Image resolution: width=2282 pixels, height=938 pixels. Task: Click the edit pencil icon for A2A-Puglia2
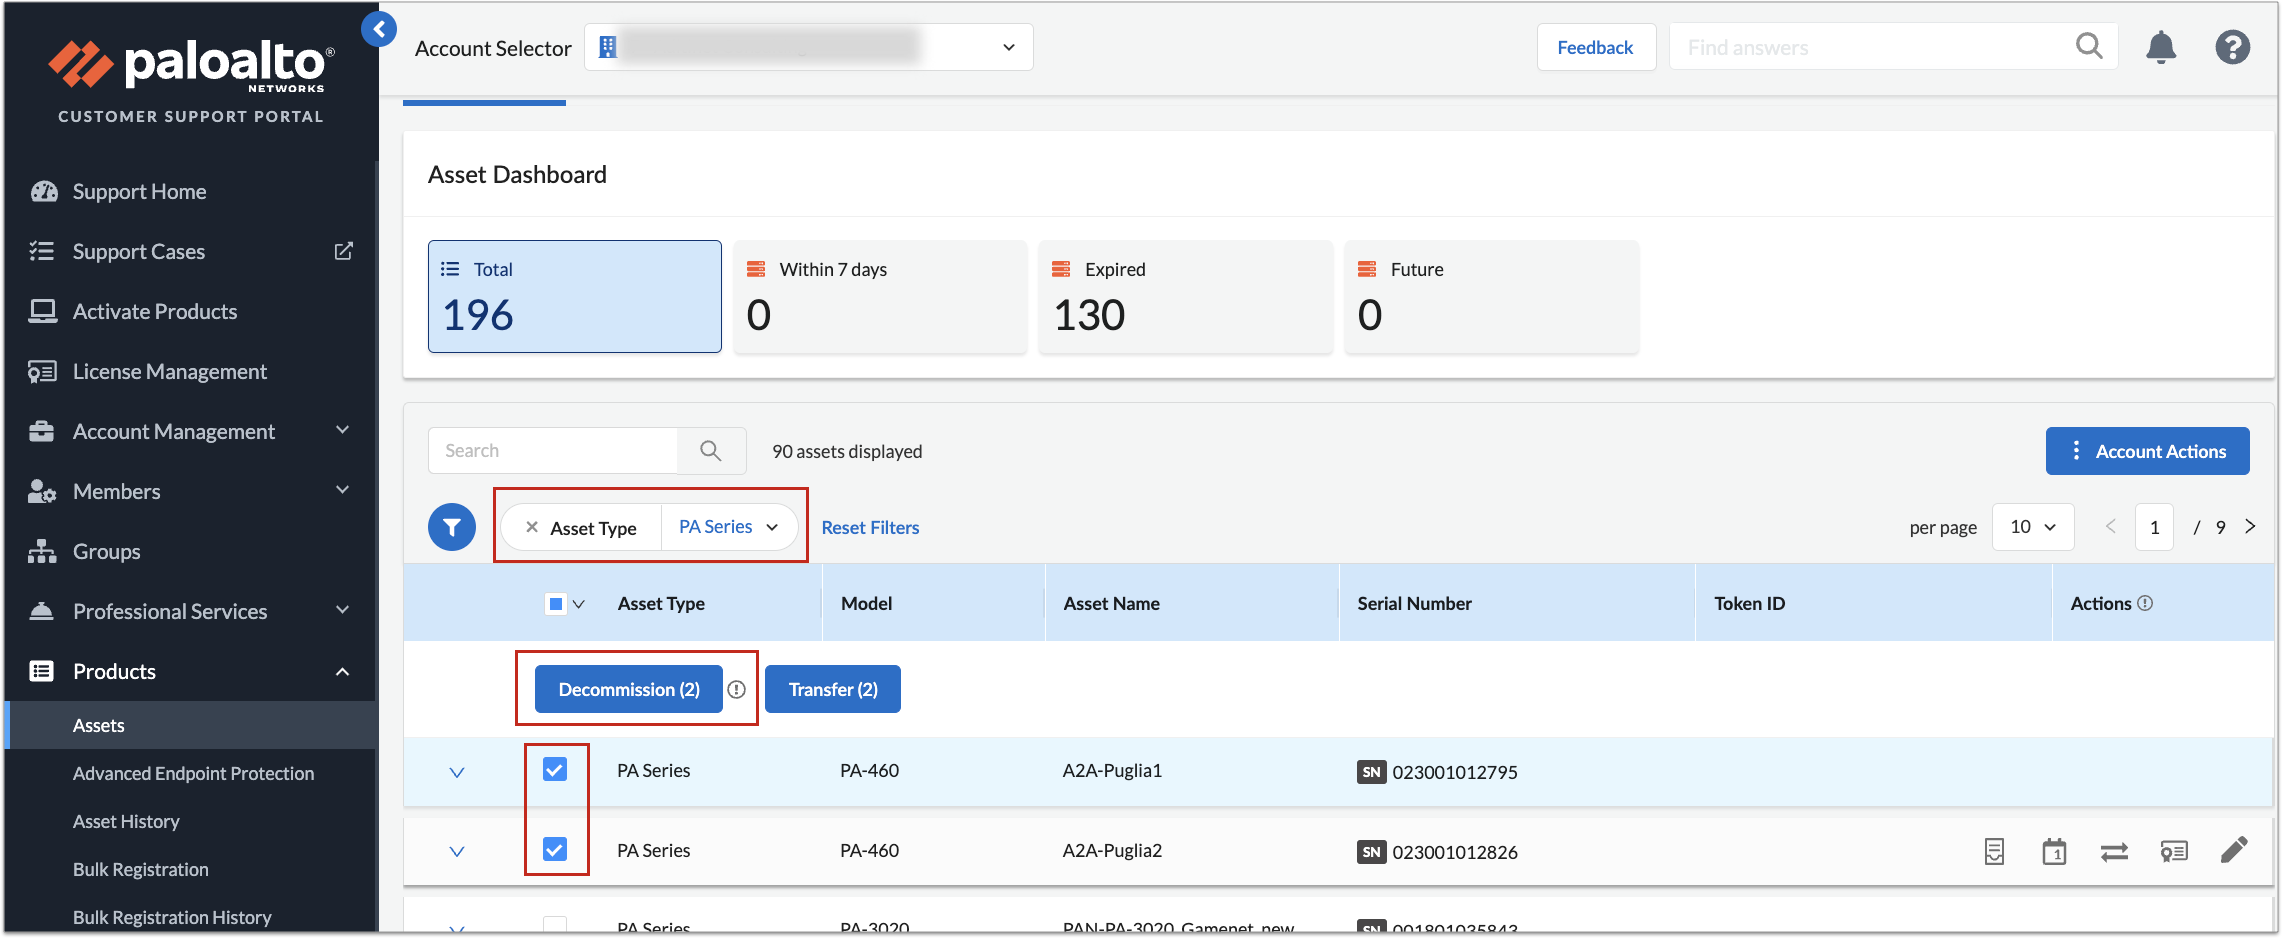2234,851
